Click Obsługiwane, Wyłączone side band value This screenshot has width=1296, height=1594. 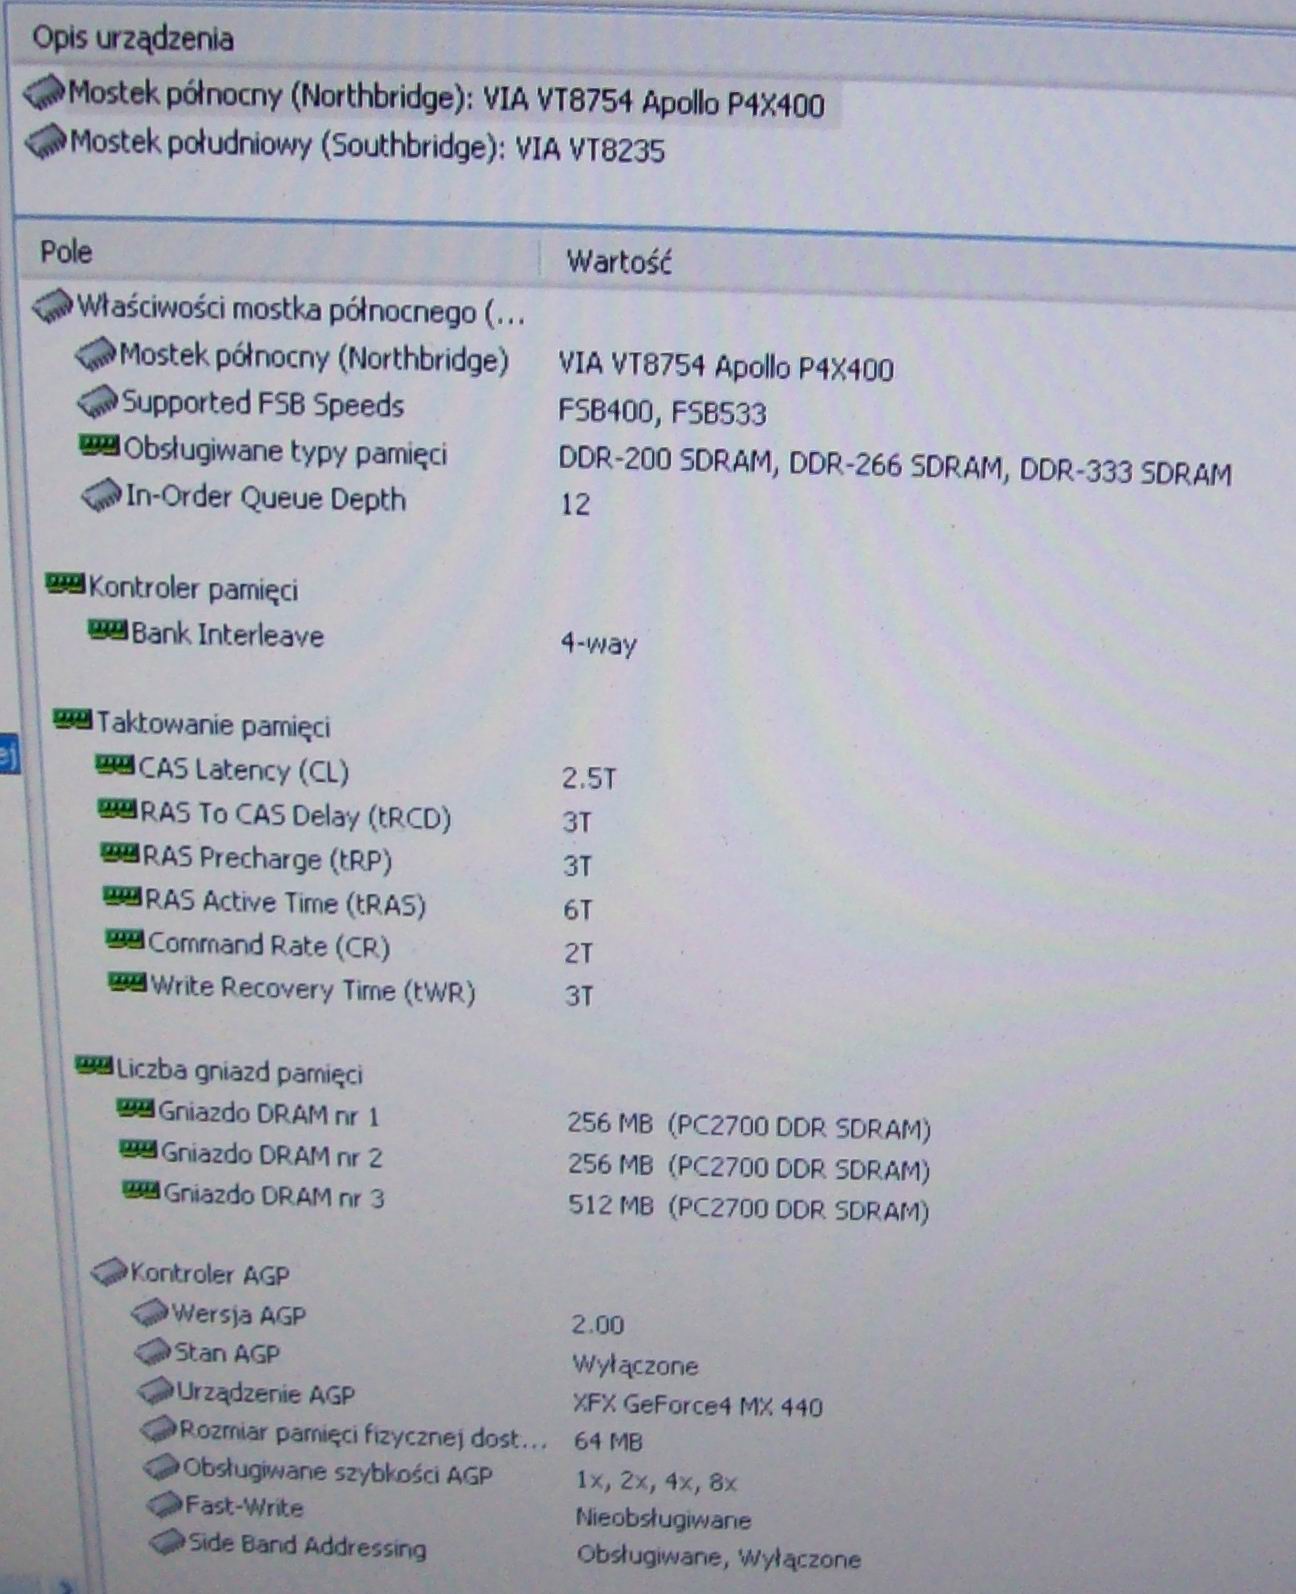[719, 1557]
